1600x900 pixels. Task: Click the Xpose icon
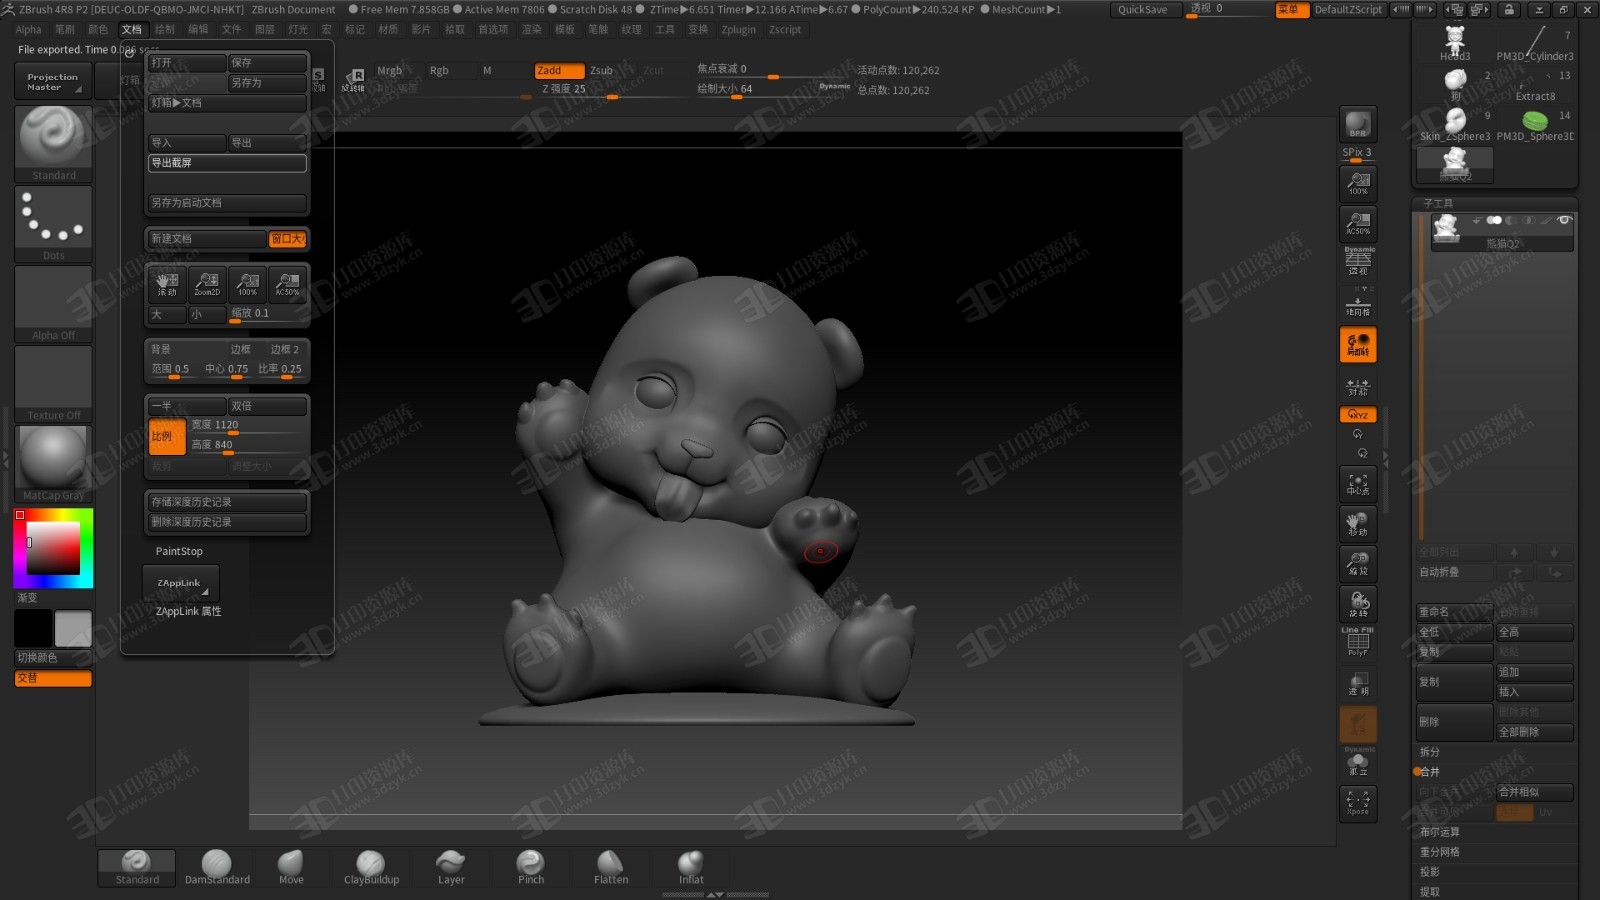coord(1358,804)
